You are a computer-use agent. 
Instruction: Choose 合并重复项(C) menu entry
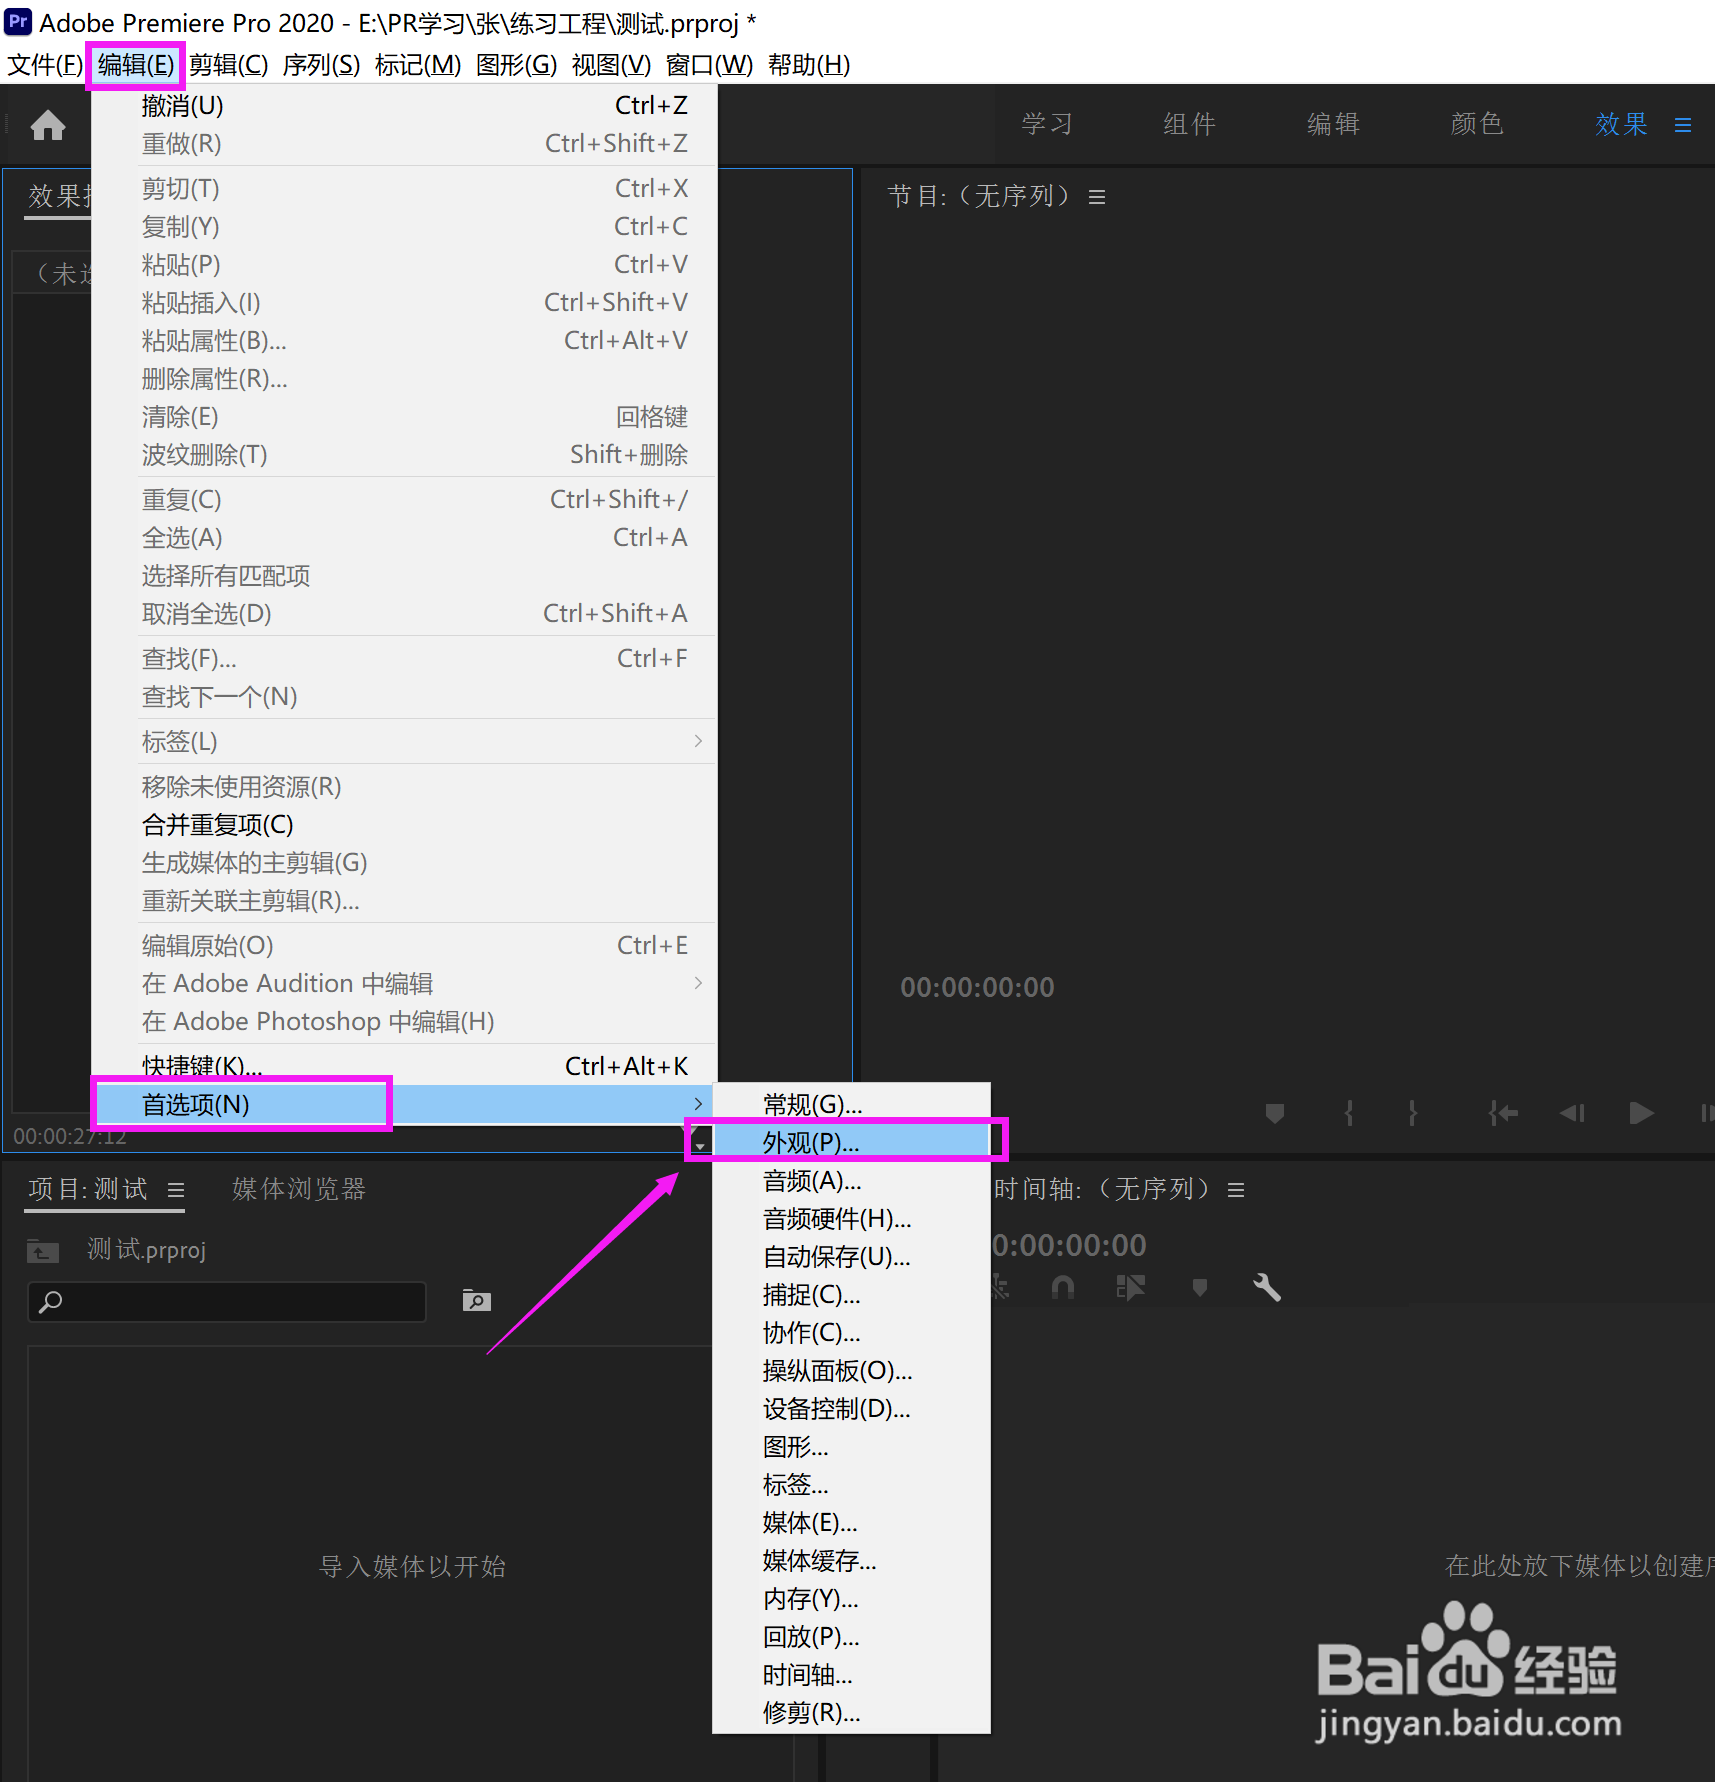tap(404, 825)
